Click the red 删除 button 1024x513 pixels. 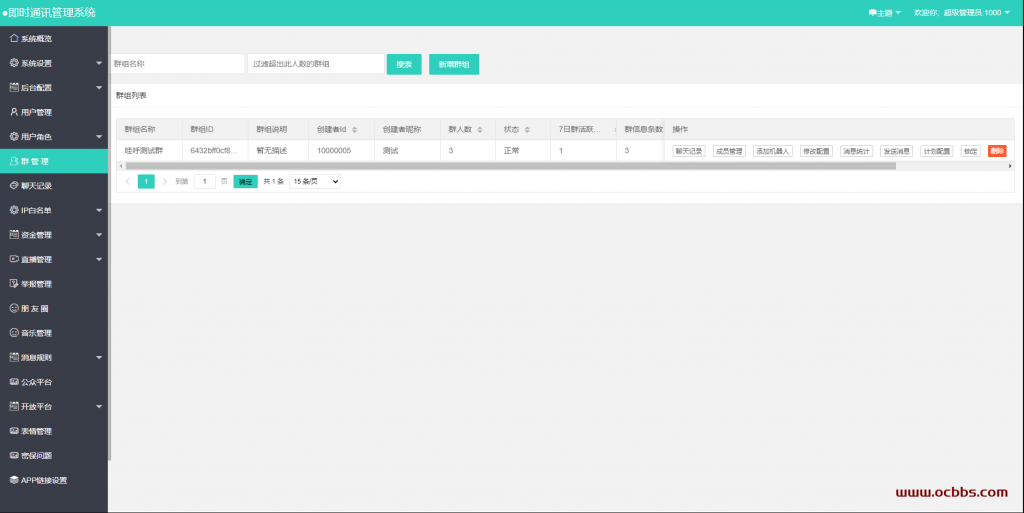pyautogui.click(x=997, y=151)
